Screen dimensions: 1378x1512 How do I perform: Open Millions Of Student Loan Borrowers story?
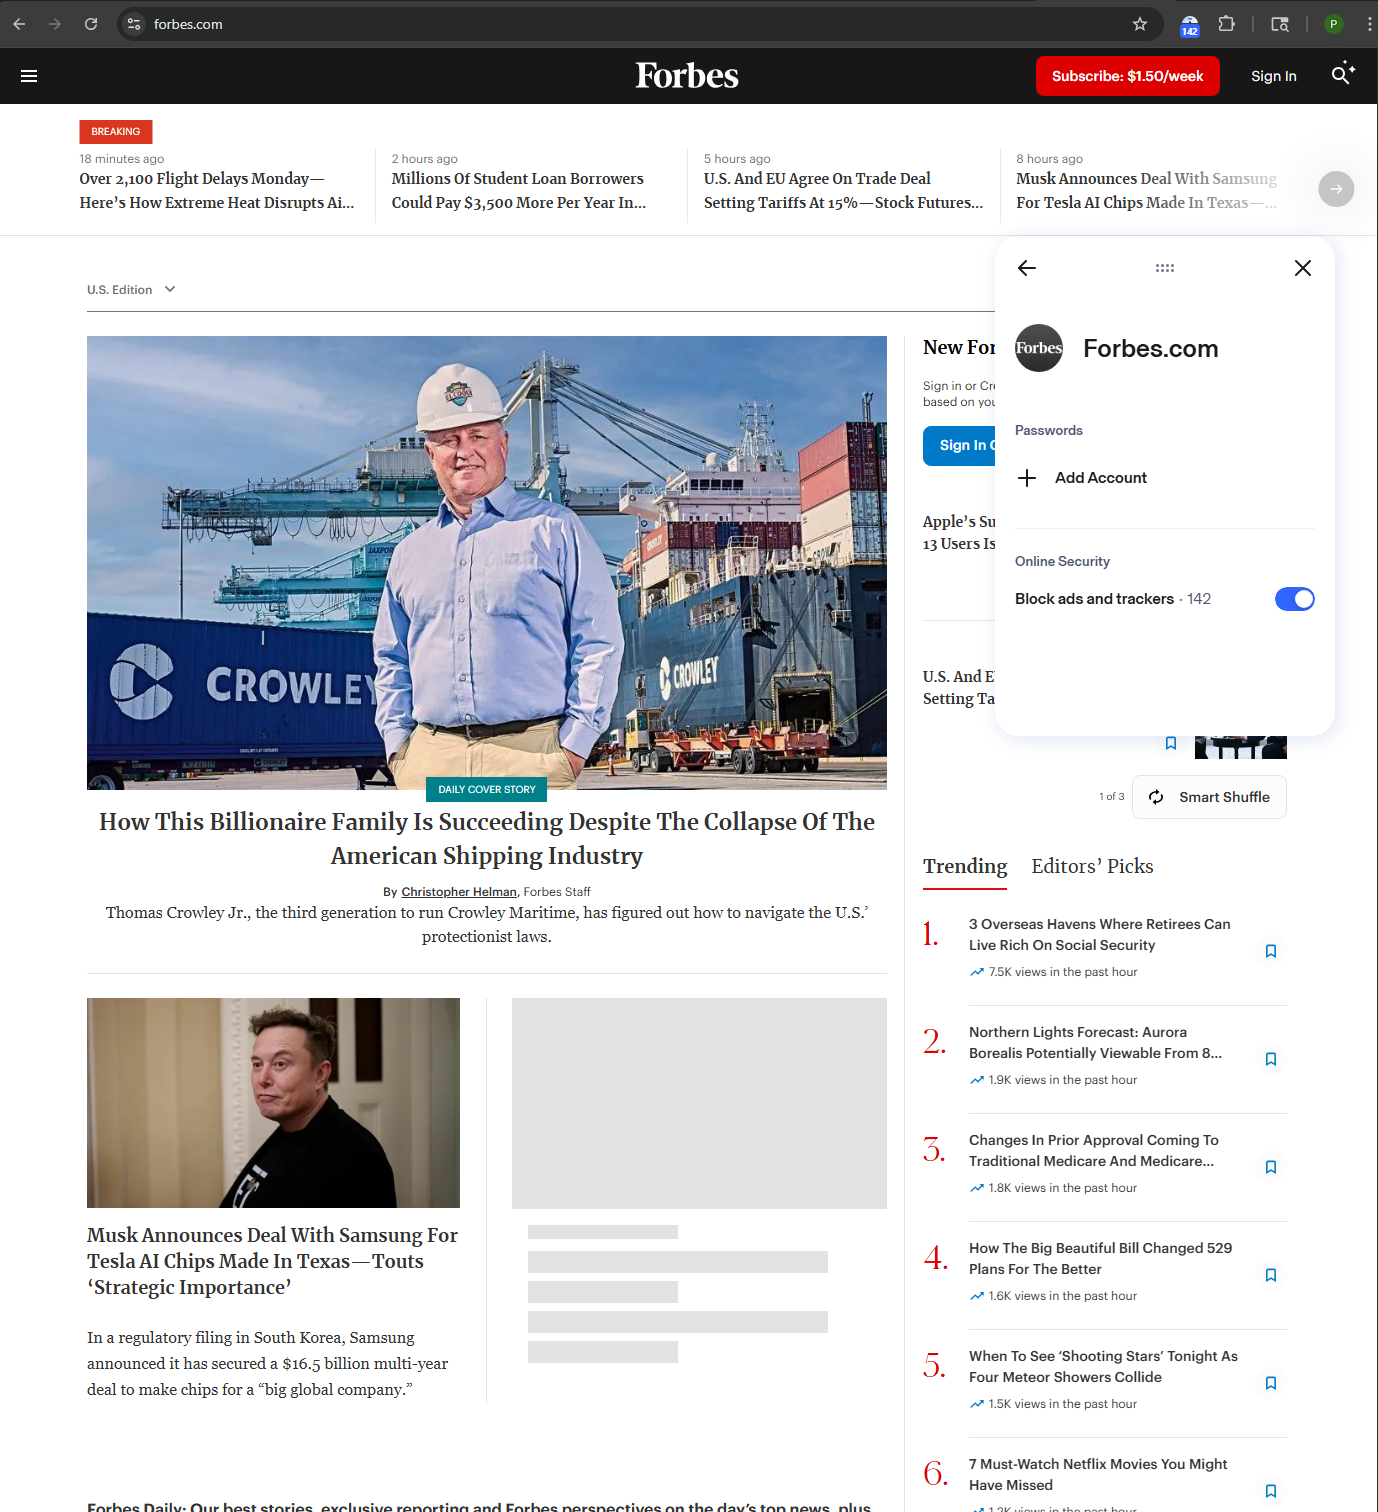pos(519,190)
